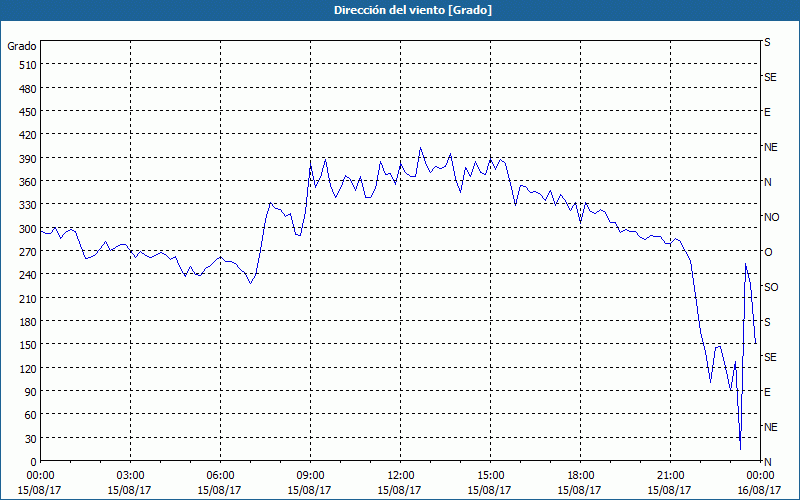Click the "N" compass label level with 0

767,462
